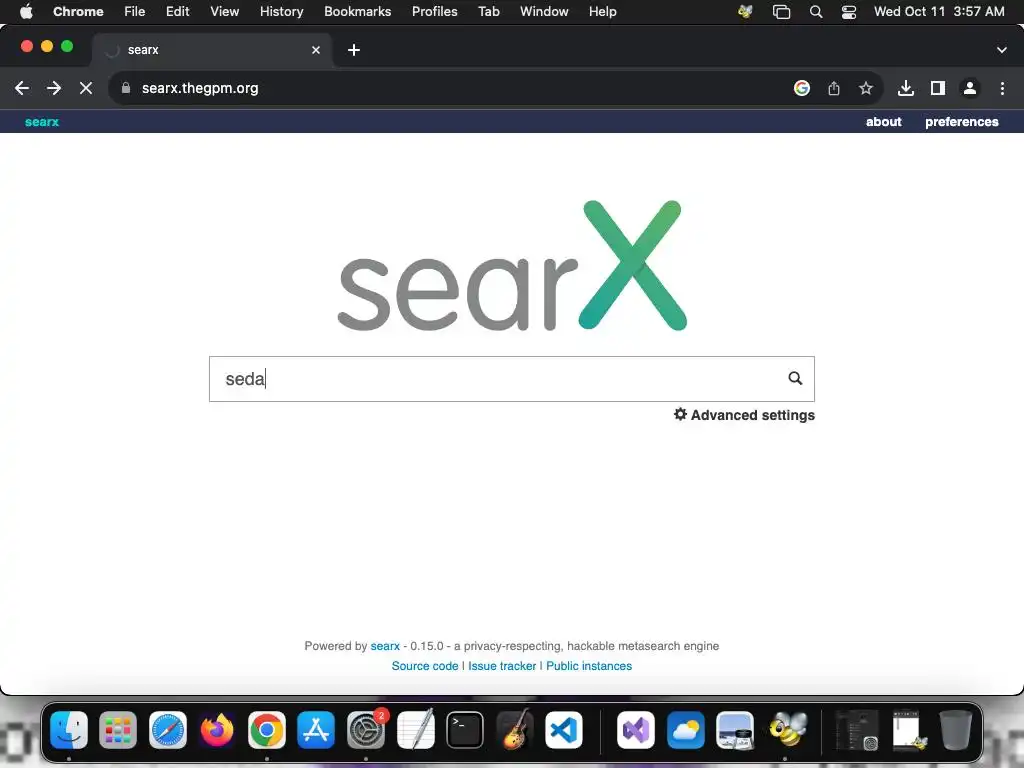Click the searx link in footer

pos(385,646)
